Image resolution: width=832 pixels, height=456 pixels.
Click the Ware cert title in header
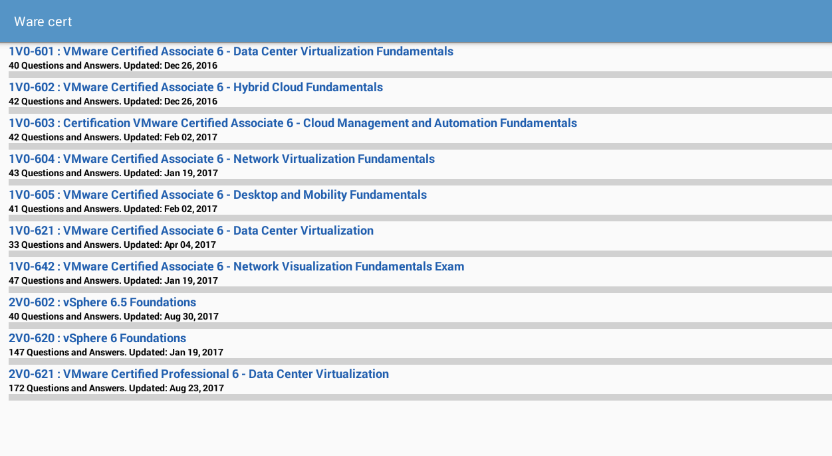tap(43, 22)
